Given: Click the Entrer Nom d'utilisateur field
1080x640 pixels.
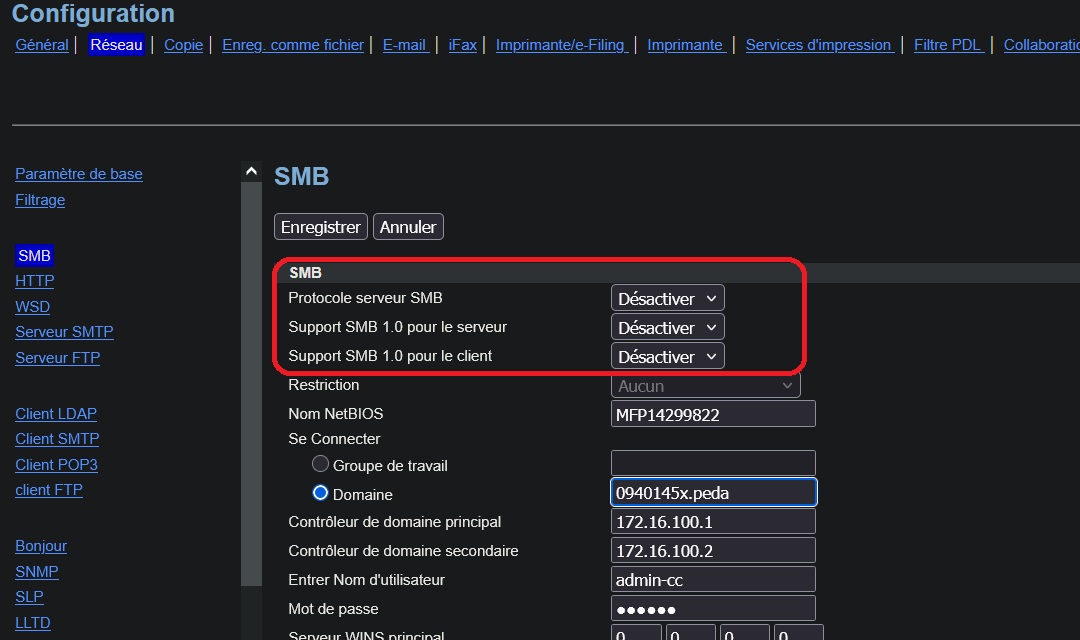Looking at the screenshot, I should click(x=713, y=580).
